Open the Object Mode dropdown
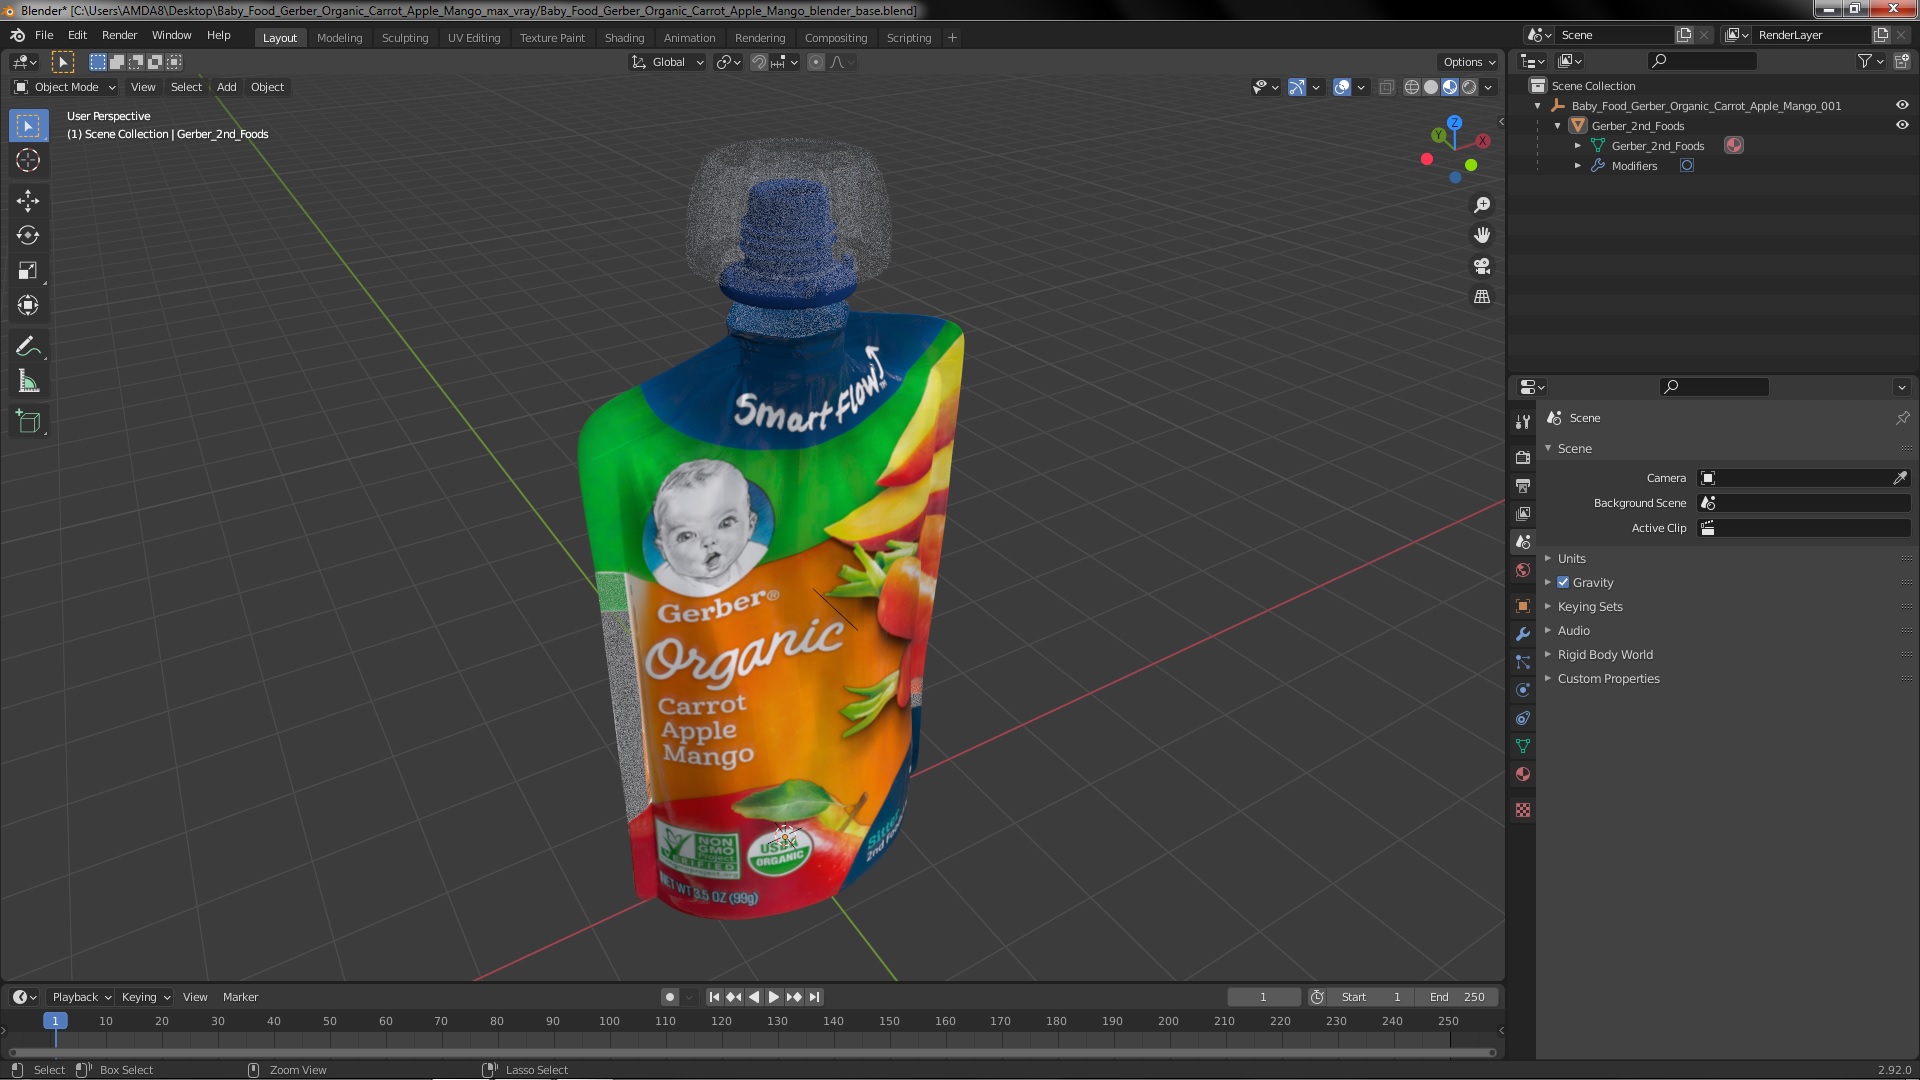Image resolution: width=1920 pixels, height=1080 pixels. pos(65,87)
